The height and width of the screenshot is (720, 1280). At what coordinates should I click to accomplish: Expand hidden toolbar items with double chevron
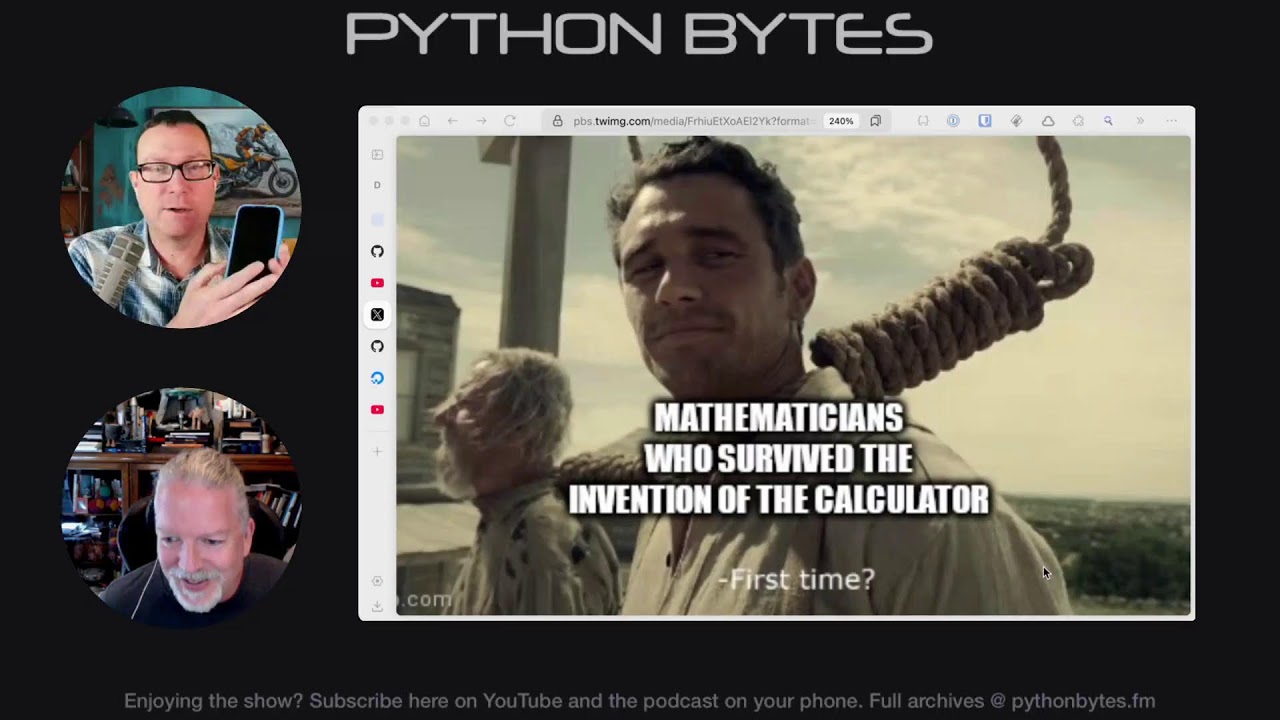coord(1140,121)
